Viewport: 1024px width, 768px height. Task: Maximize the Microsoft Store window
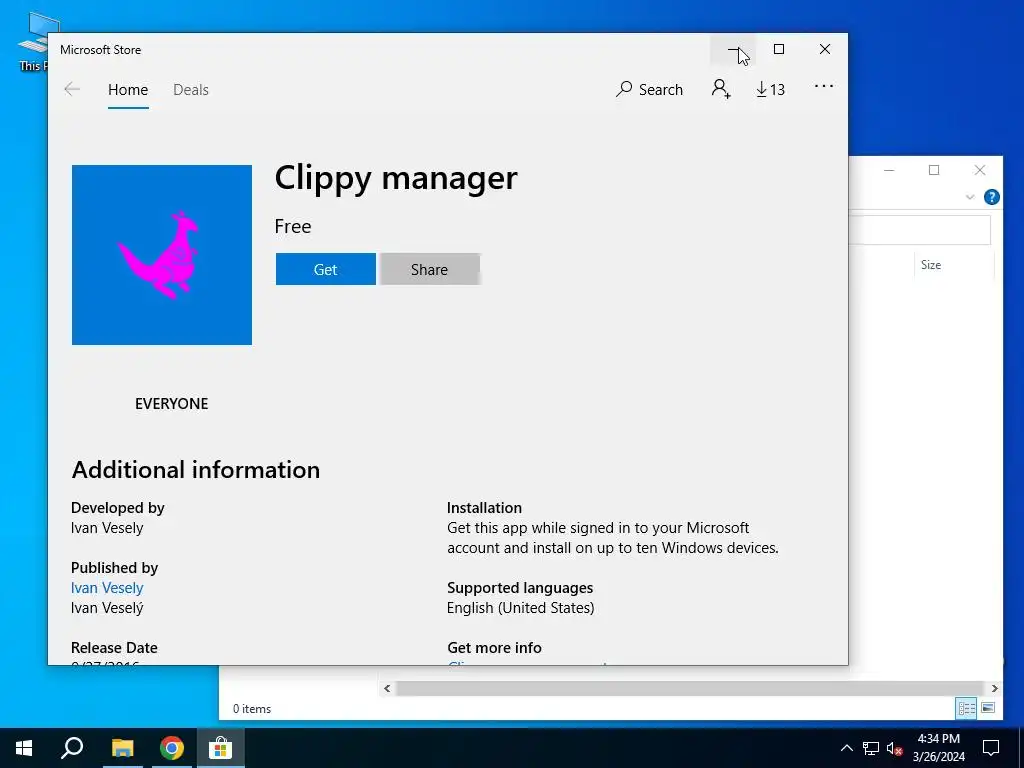click(778, 50)
